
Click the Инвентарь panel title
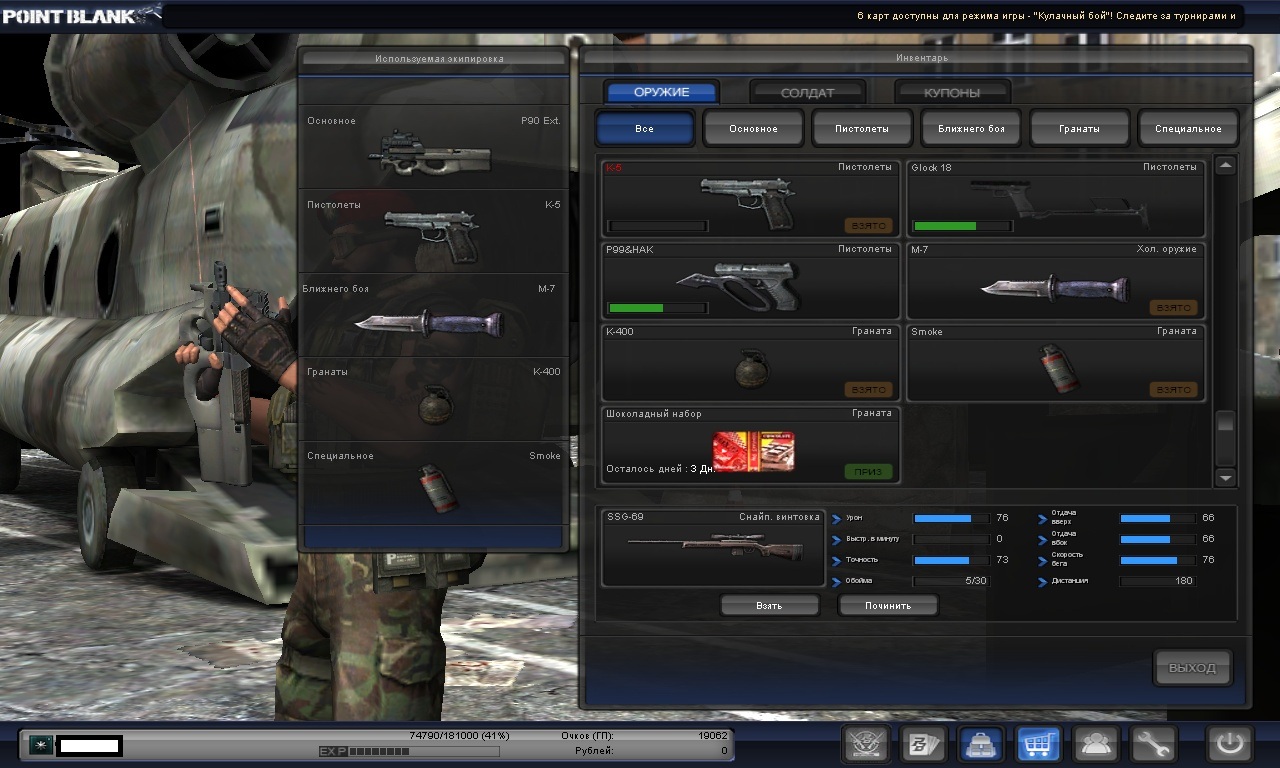click(x=922, y=58)
